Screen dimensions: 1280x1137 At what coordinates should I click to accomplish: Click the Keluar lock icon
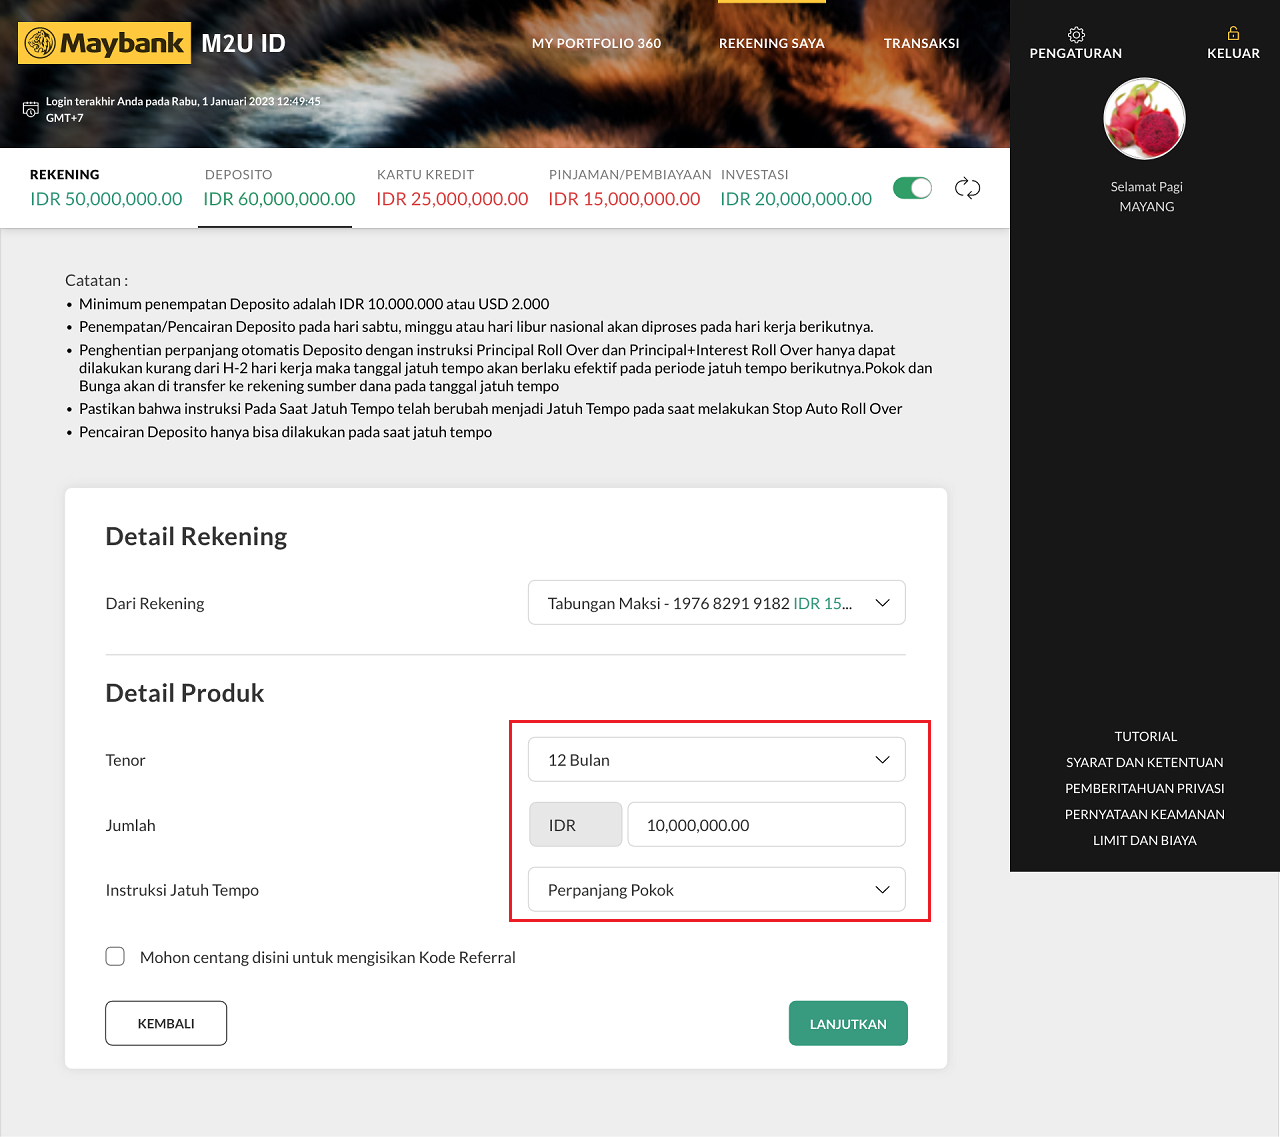click(1233, 33)
